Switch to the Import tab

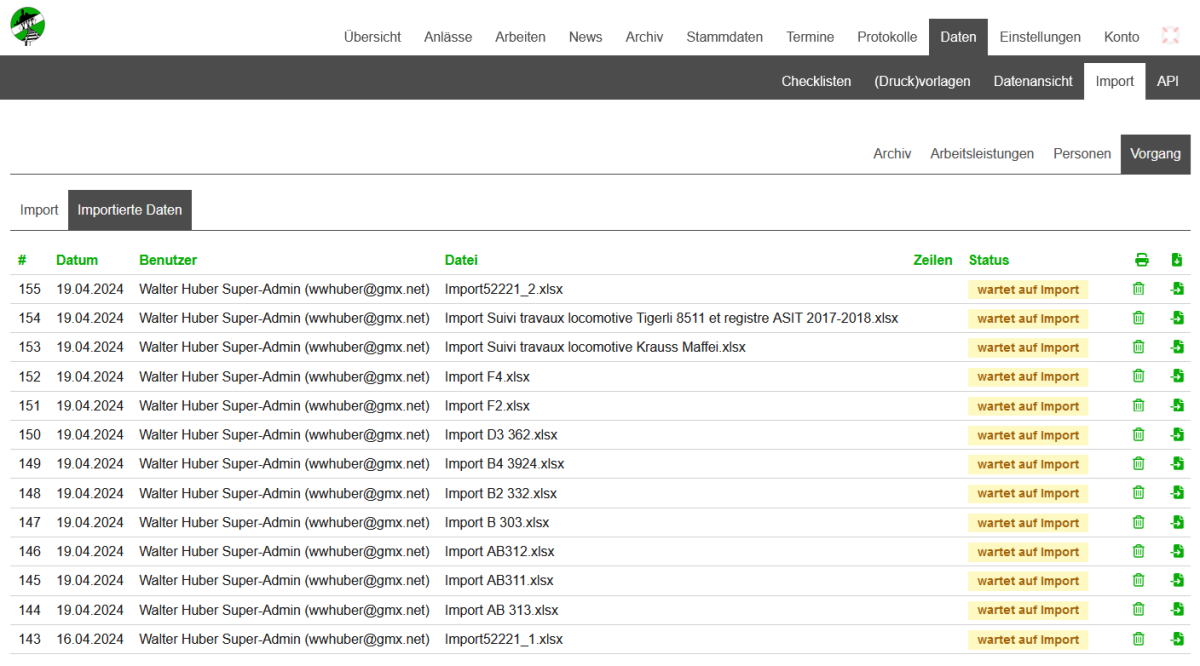coord(39,210)
